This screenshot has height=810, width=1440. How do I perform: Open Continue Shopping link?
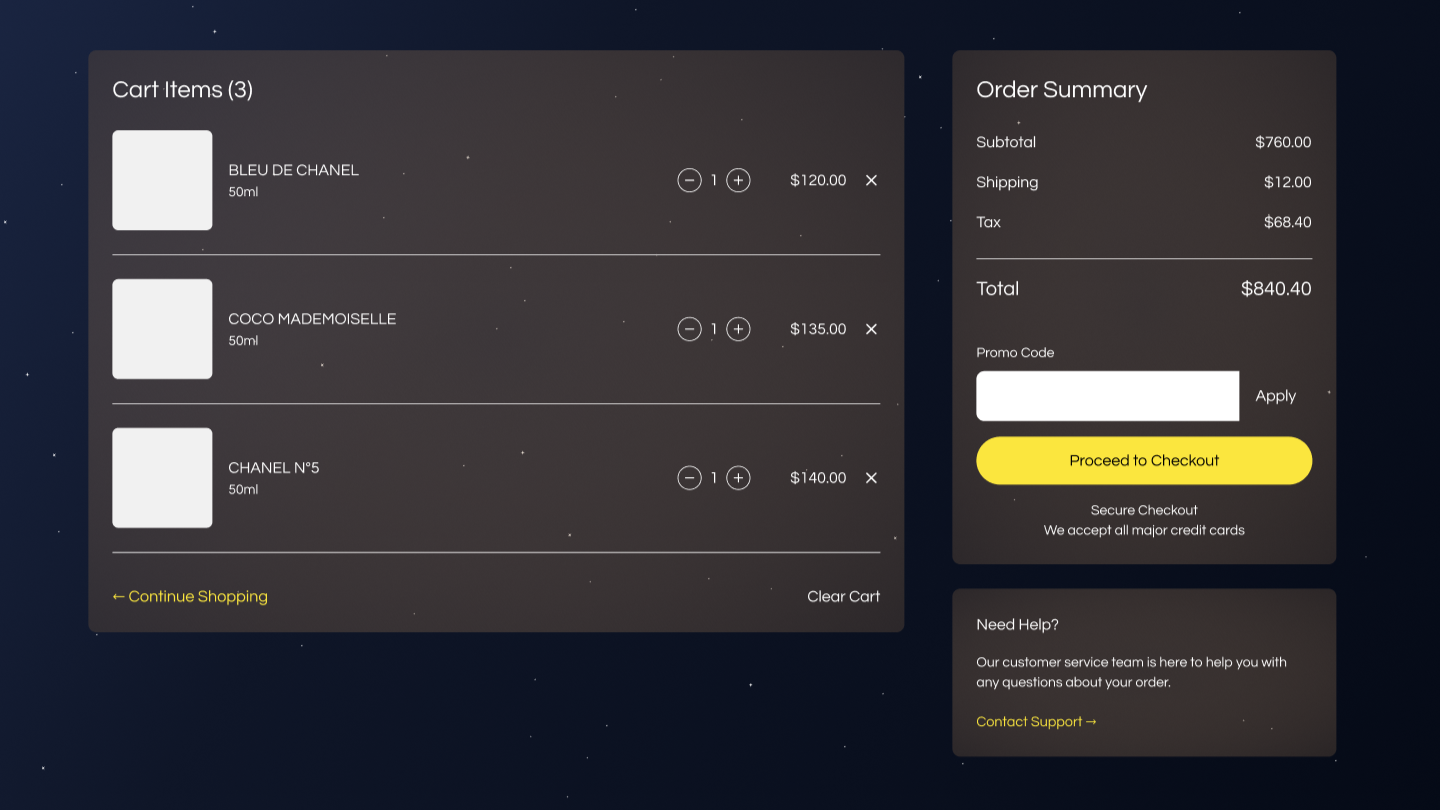(x=189, y=596)
